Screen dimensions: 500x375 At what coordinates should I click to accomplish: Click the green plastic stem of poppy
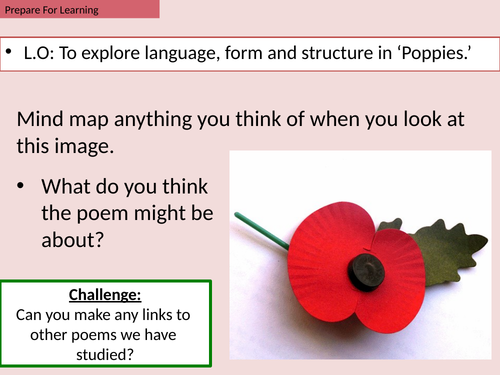point(262,231)
